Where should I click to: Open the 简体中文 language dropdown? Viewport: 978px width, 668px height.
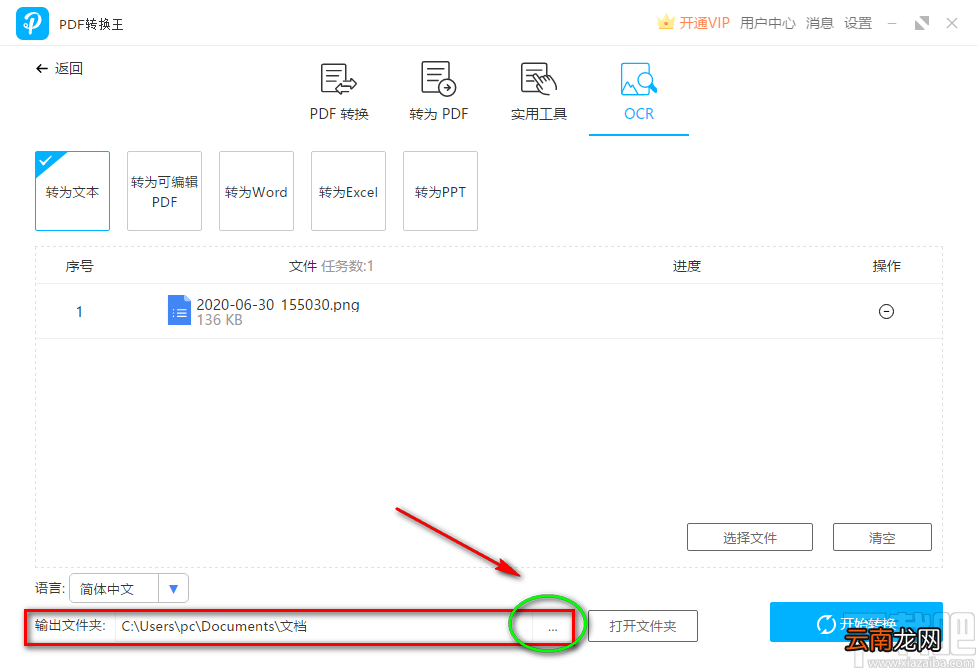pyautogui.click(x=129, y=588)
